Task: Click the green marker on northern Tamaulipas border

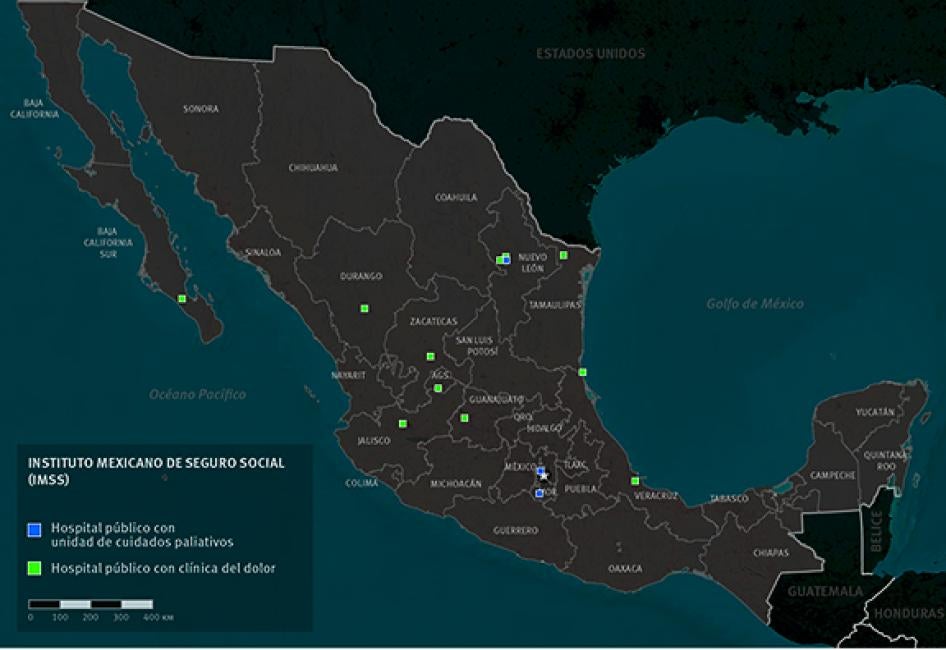Action: (563, 255)
